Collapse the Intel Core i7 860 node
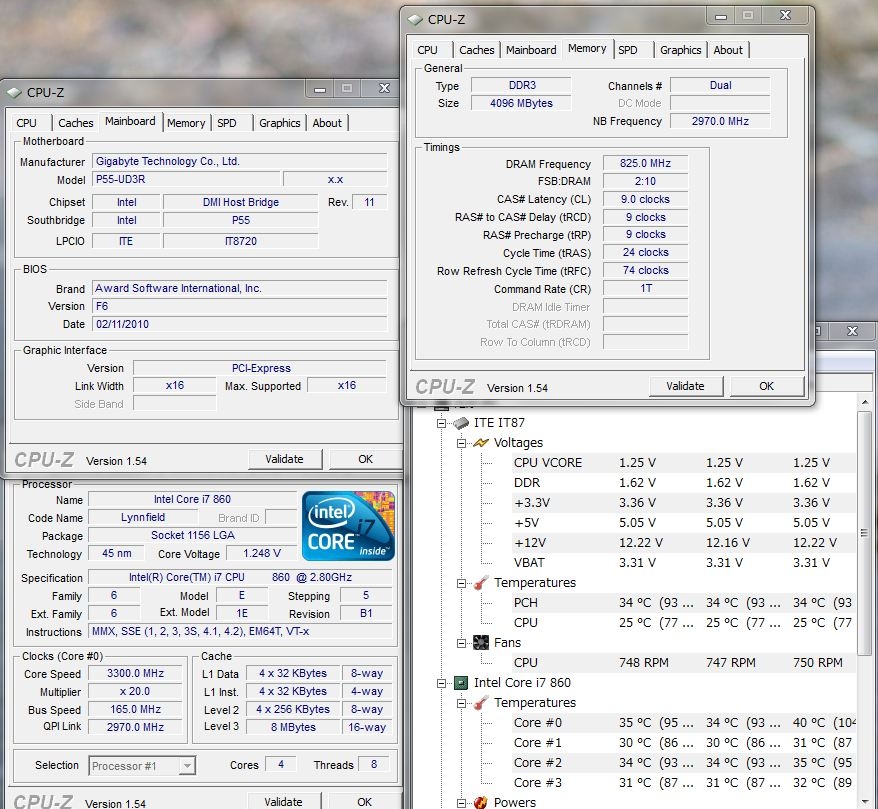The image size is (878, 809). (442, 683)
